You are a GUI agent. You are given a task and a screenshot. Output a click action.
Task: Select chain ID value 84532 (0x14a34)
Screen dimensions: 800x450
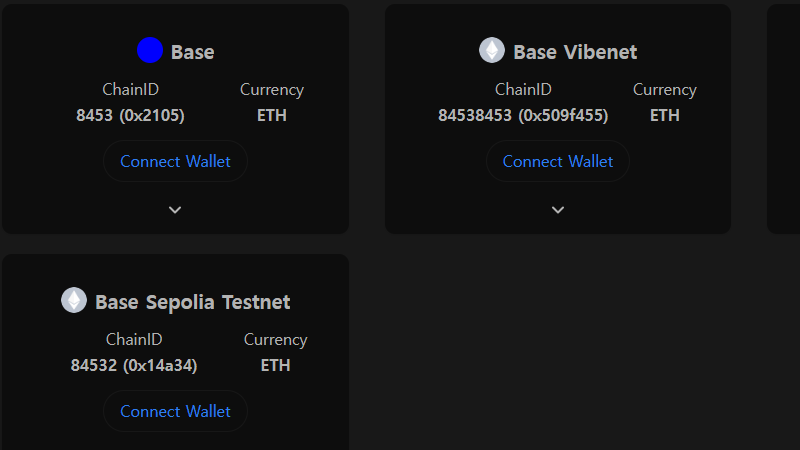click(134, 365)
